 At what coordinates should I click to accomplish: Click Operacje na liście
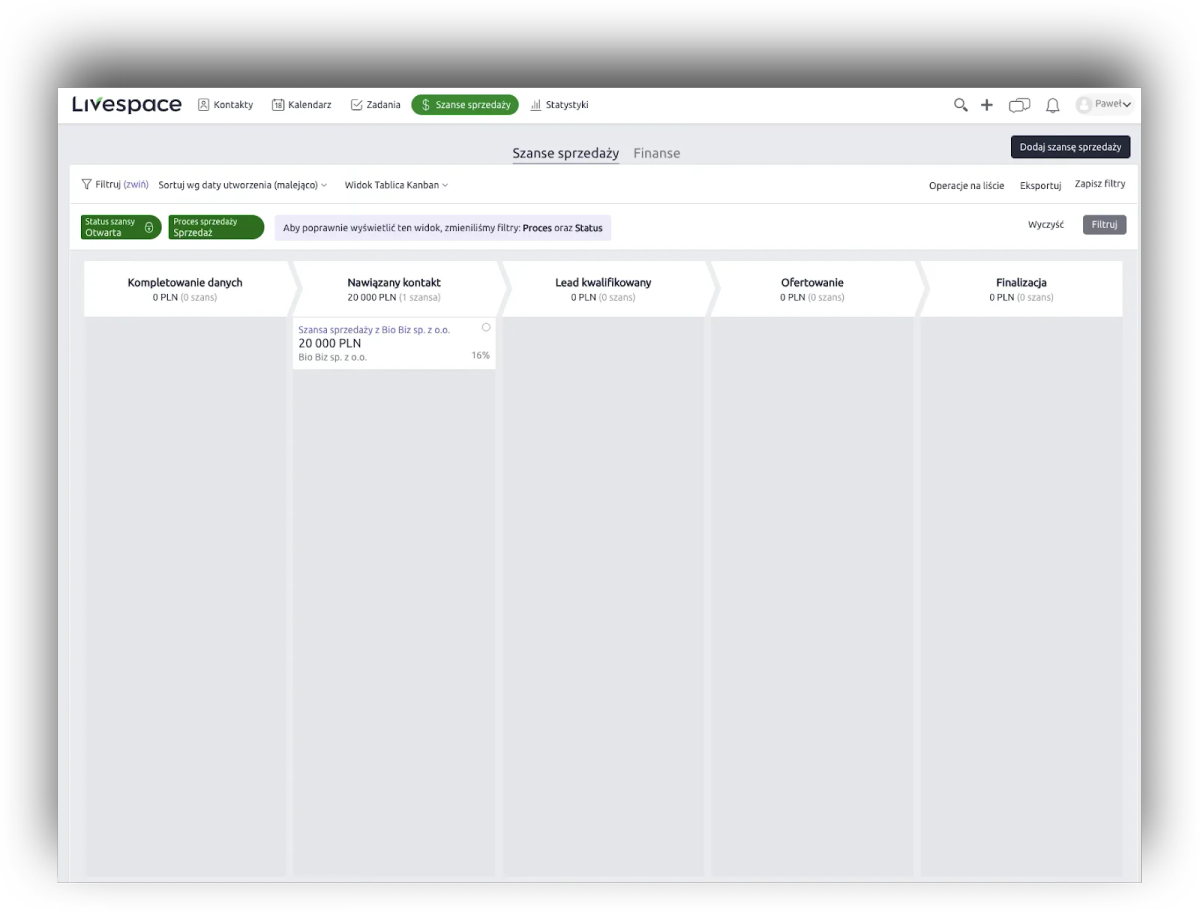click(x=967, y=185)
